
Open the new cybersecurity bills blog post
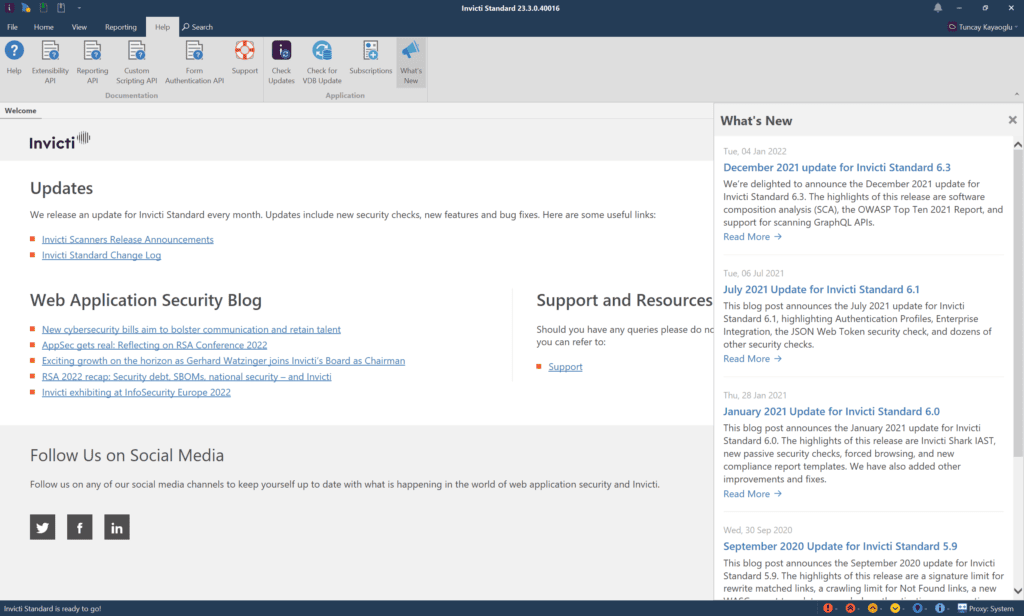(191, 330)
